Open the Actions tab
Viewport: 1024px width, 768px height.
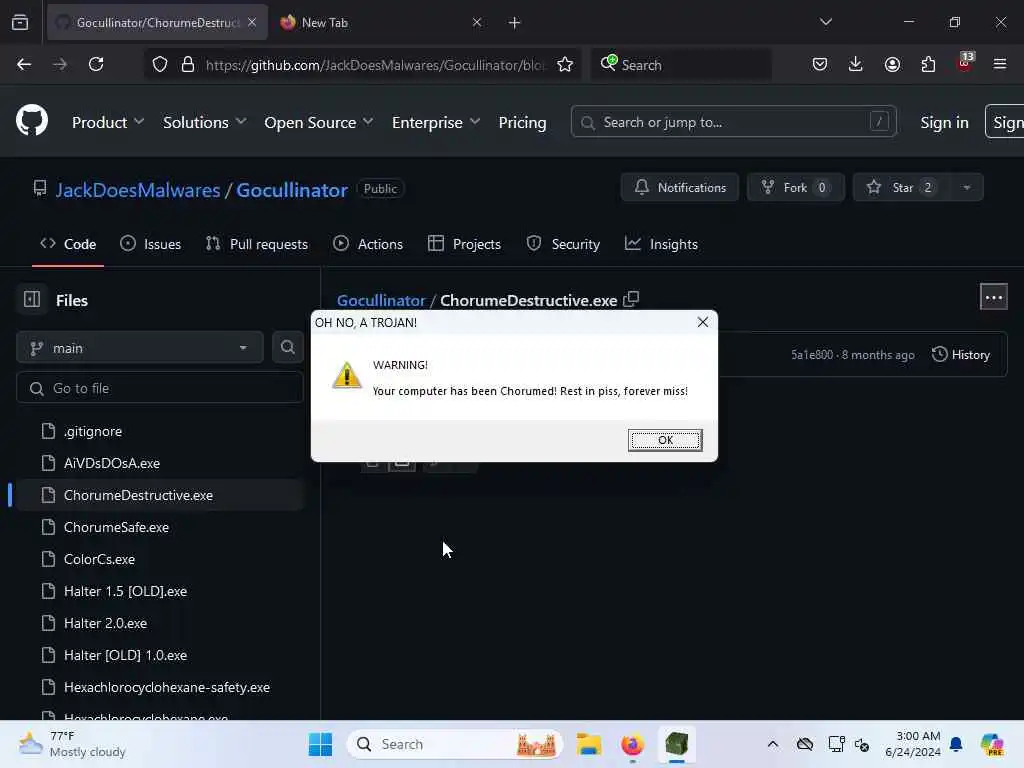[368, 244]
